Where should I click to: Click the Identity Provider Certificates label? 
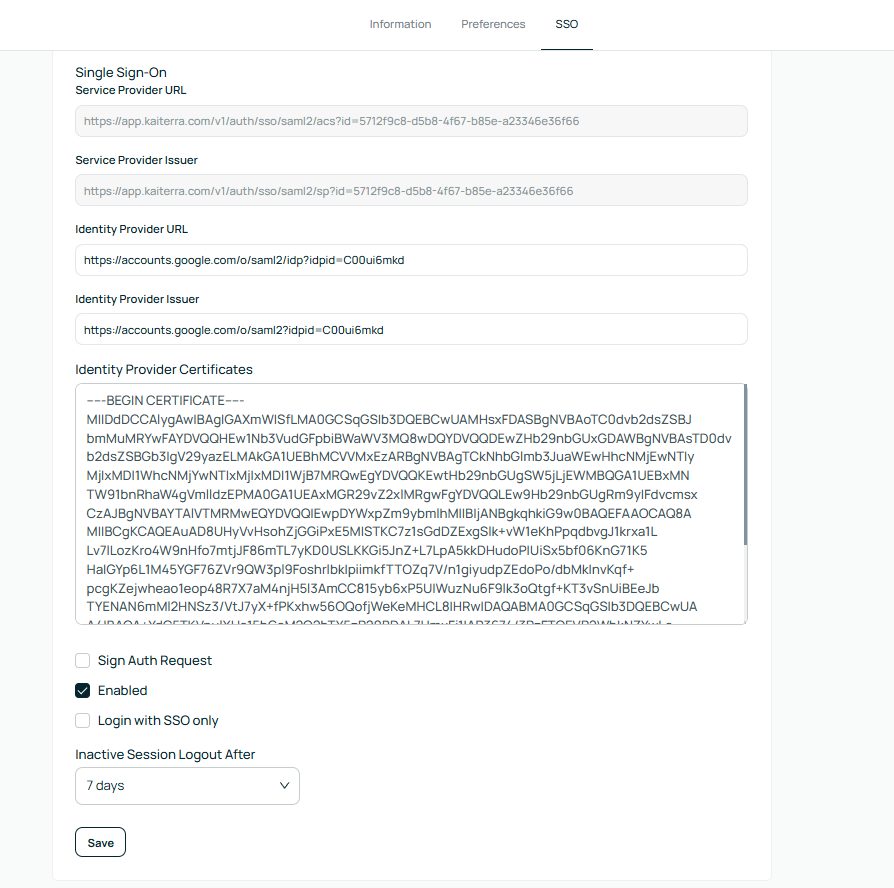click(164, 370)
